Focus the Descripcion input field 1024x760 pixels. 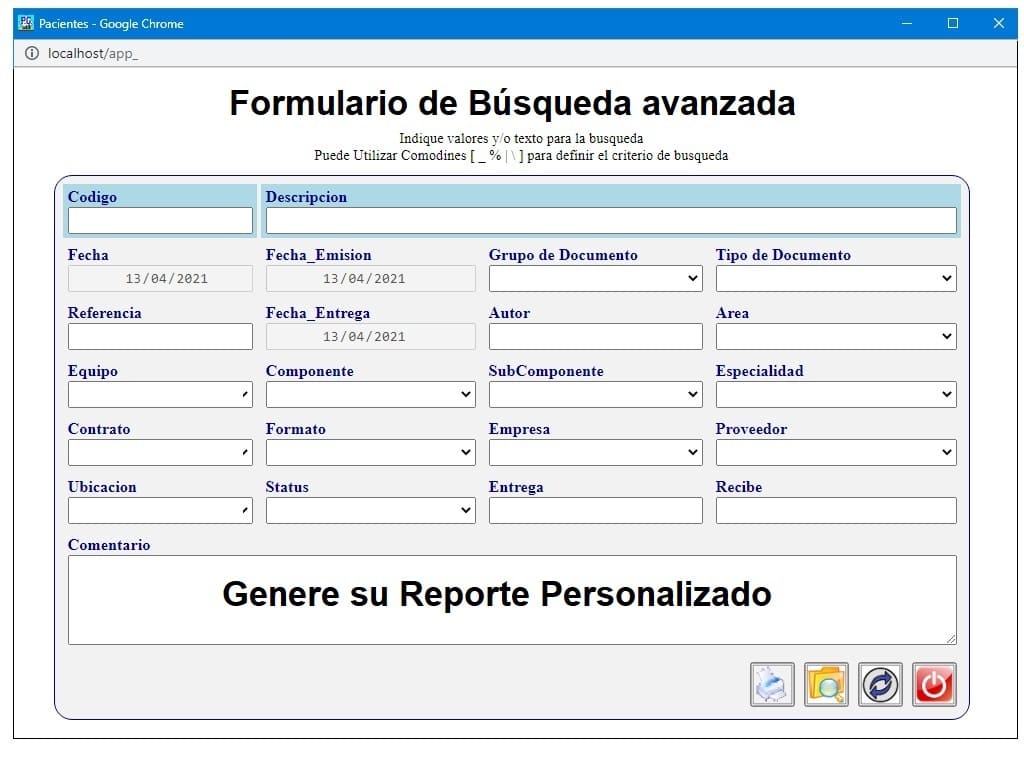(611, 221)
